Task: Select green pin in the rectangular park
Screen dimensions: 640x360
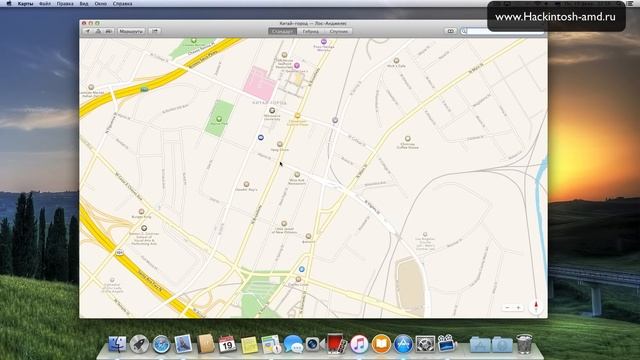Action: 219,119
